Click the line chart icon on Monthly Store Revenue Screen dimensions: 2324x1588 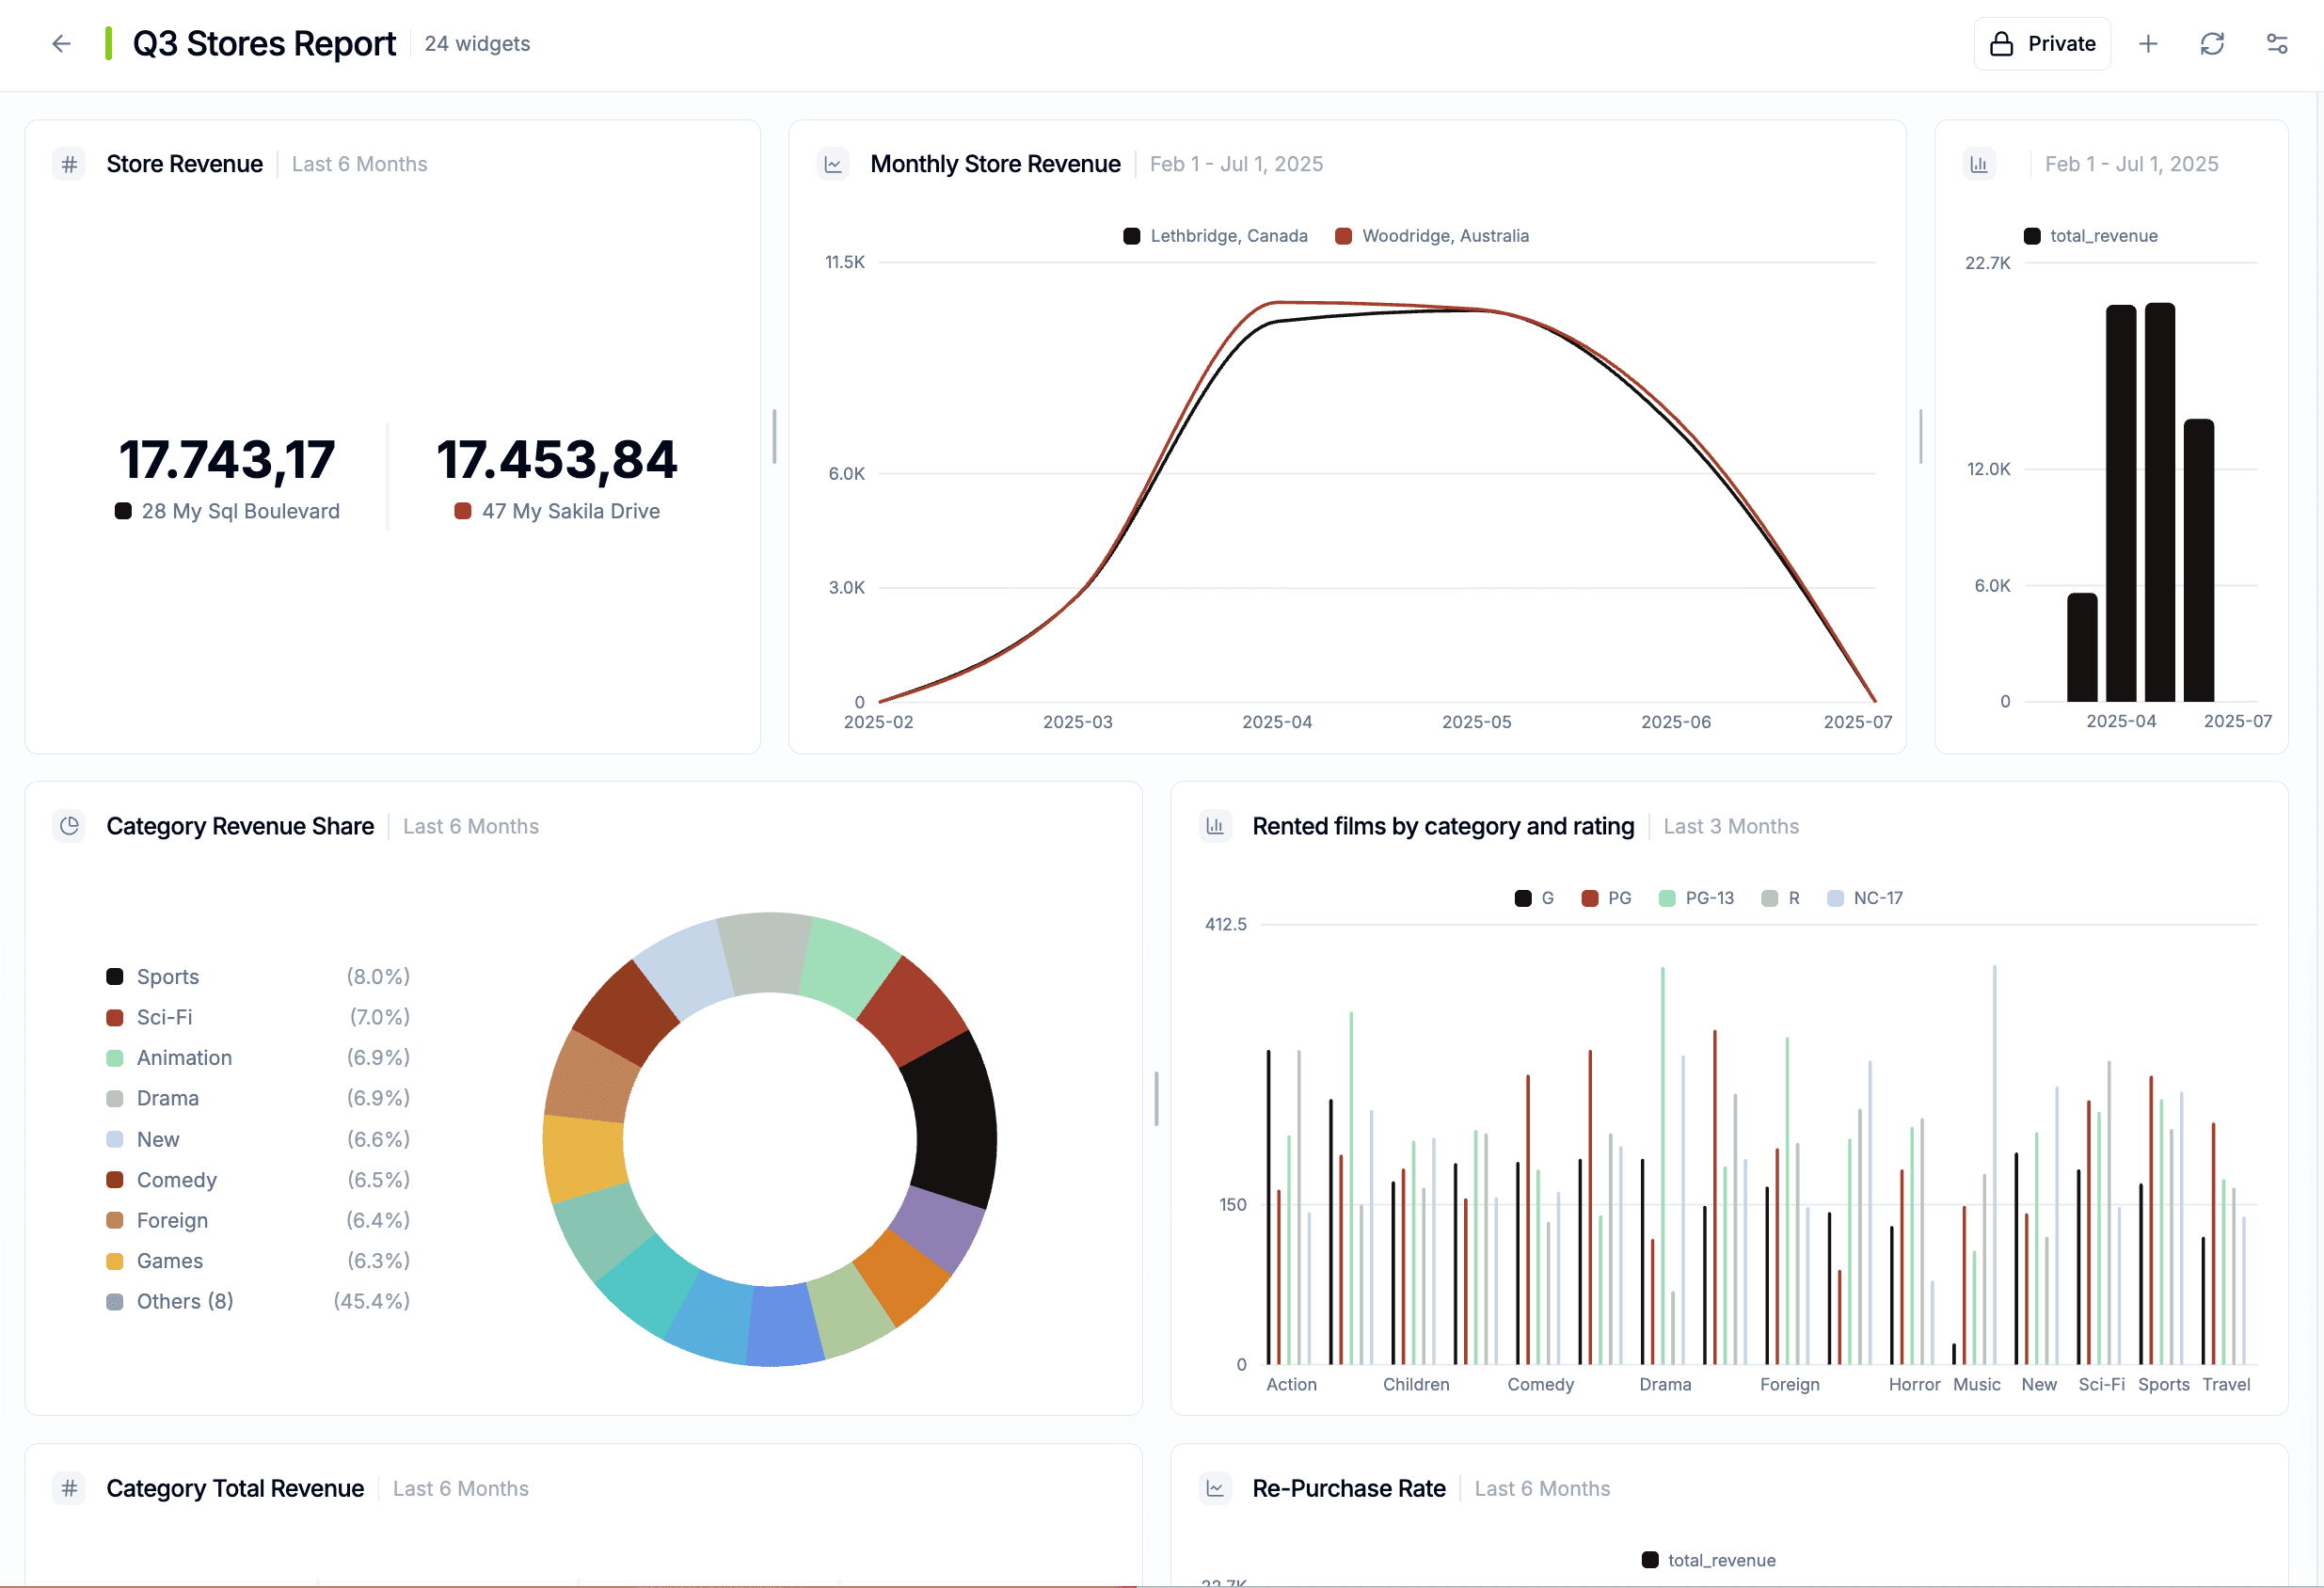pyautogui.click(x=832, y=164)
